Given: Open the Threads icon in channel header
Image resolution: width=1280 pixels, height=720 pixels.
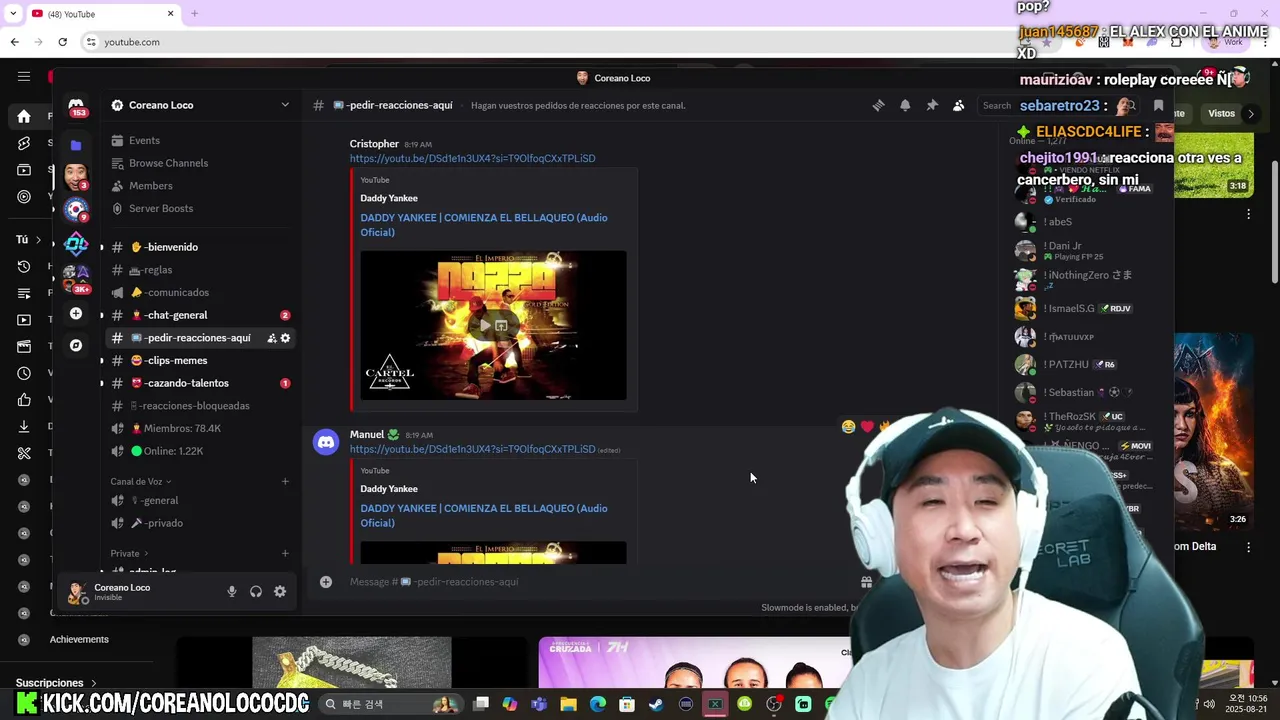Looking at the screenshot, I should [x=878, y=105].
